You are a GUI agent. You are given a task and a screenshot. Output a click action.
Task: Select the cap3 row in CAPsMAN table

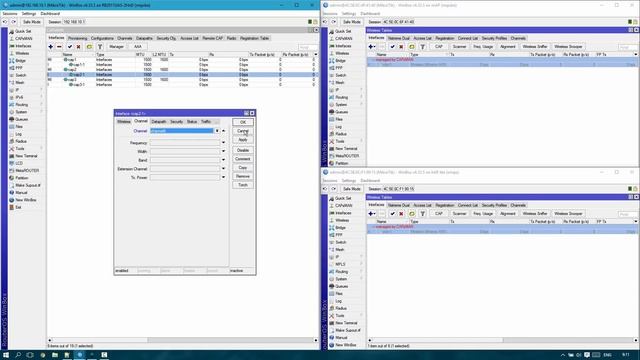182,80
